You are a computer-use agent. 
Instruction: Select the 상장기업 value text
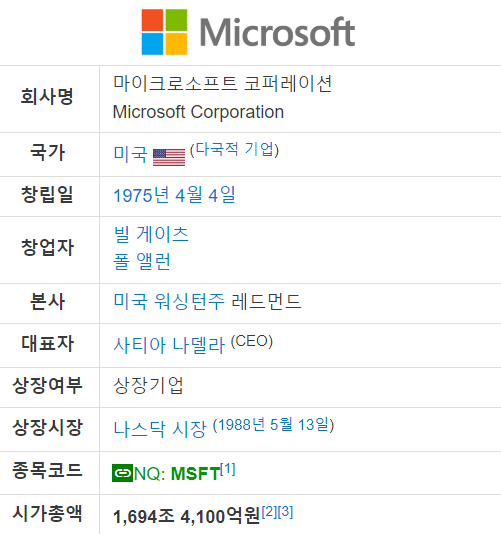coord(148,386)
